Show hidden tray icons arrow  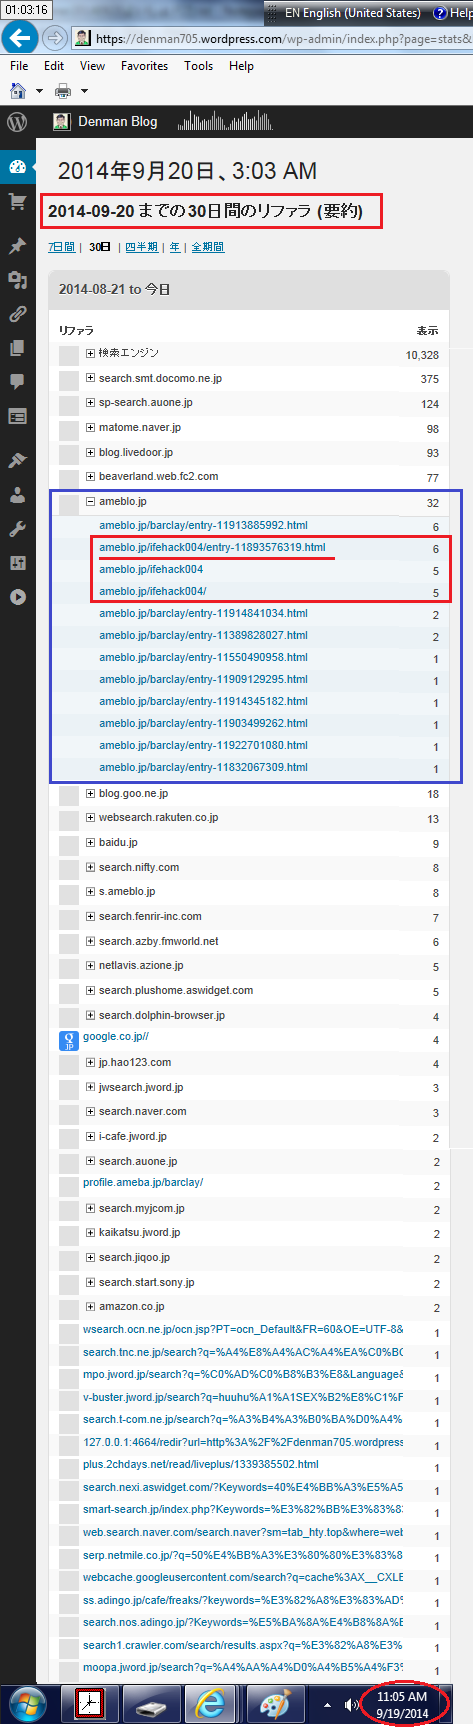(x=327, y=1705)
